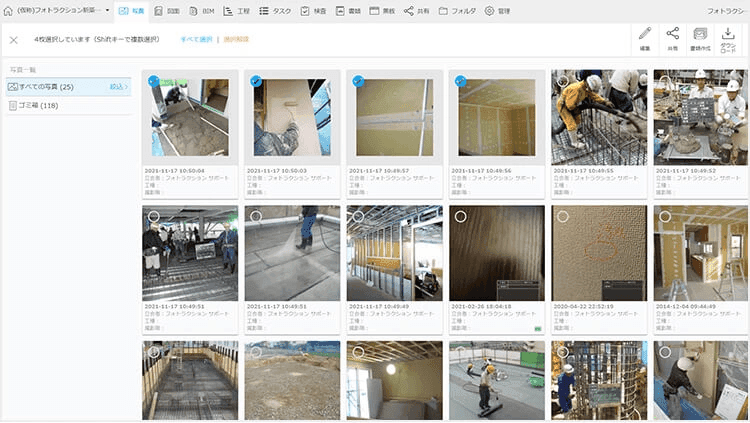Click the 書類作成 icon
Screen dimensions: 750x423
pyautogui.click(x=700, y=33)
